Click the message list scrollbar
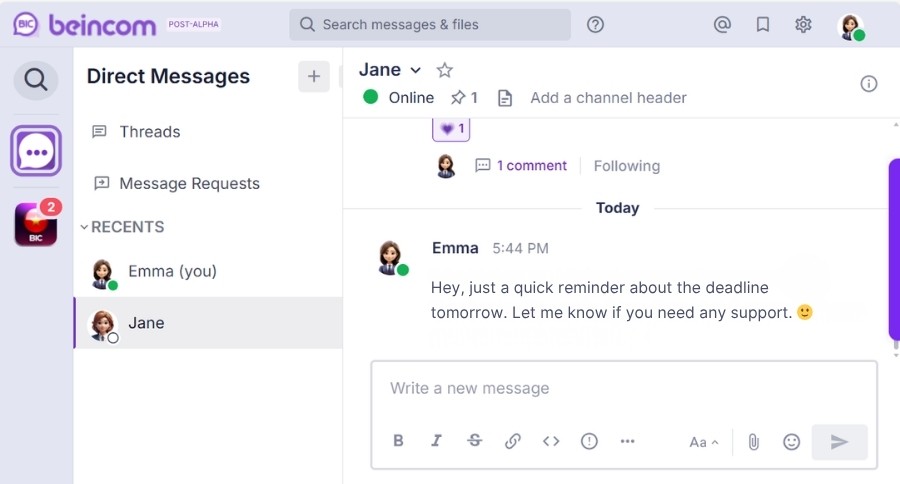 (894, 249)
